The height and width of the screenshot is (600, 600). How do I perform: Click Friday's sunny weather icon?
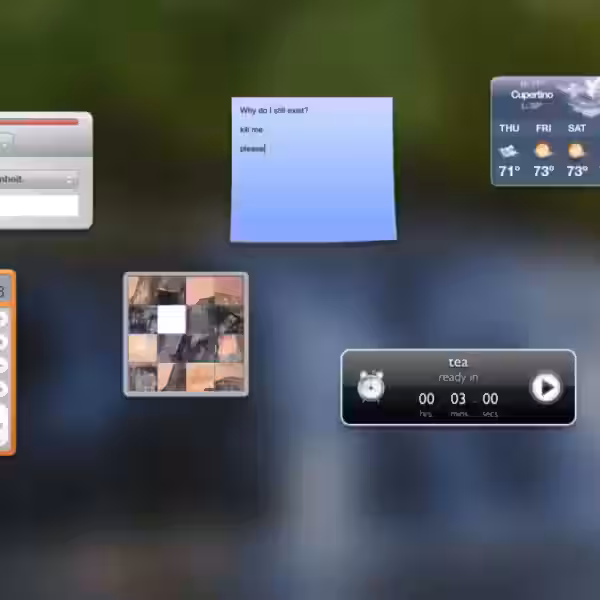pos(543,151)
